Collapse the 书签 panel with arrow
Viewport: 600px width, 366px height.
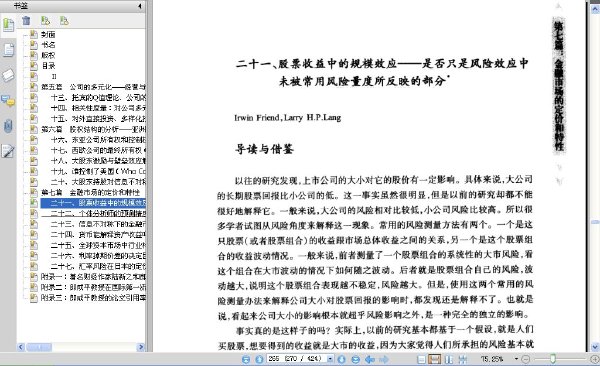[x=140, y=6]
